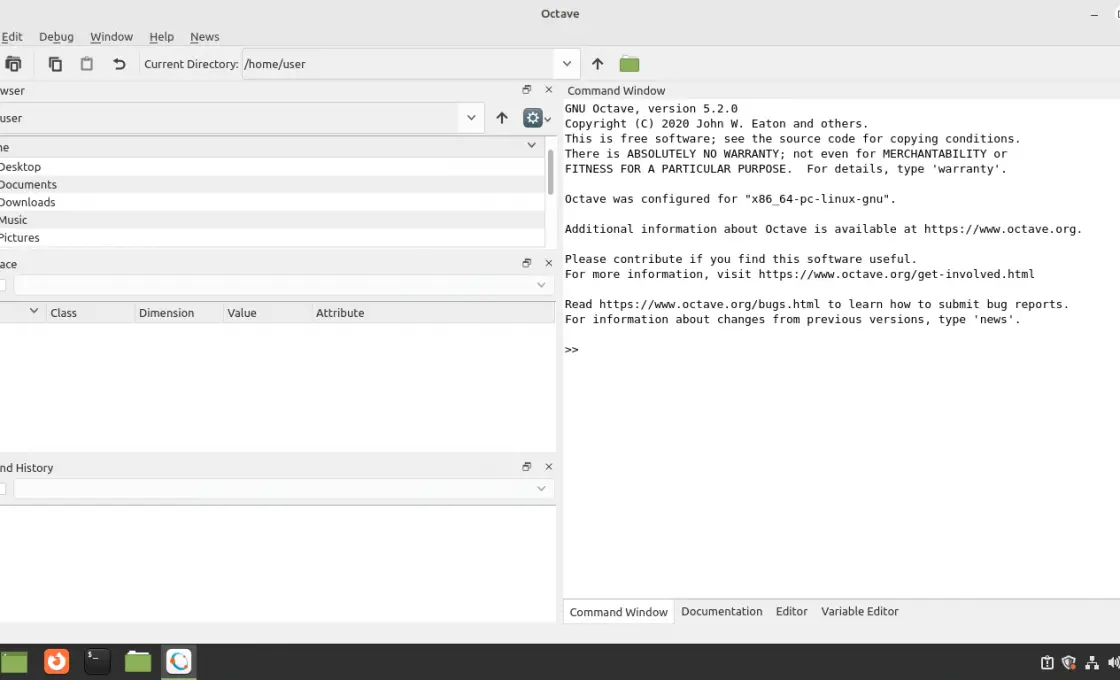Click the Undo arrow icon in the toolbar
Screen dimensions: 1120x680
click(x=119, y=64)
